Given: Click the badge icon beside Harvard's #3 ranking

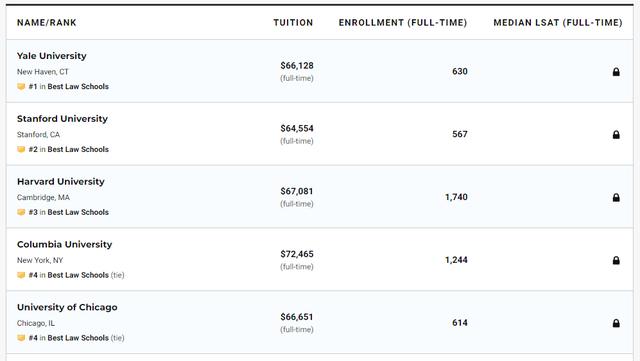Looking at the screenshot, I should pyautogui.click(x=21, y=212).
